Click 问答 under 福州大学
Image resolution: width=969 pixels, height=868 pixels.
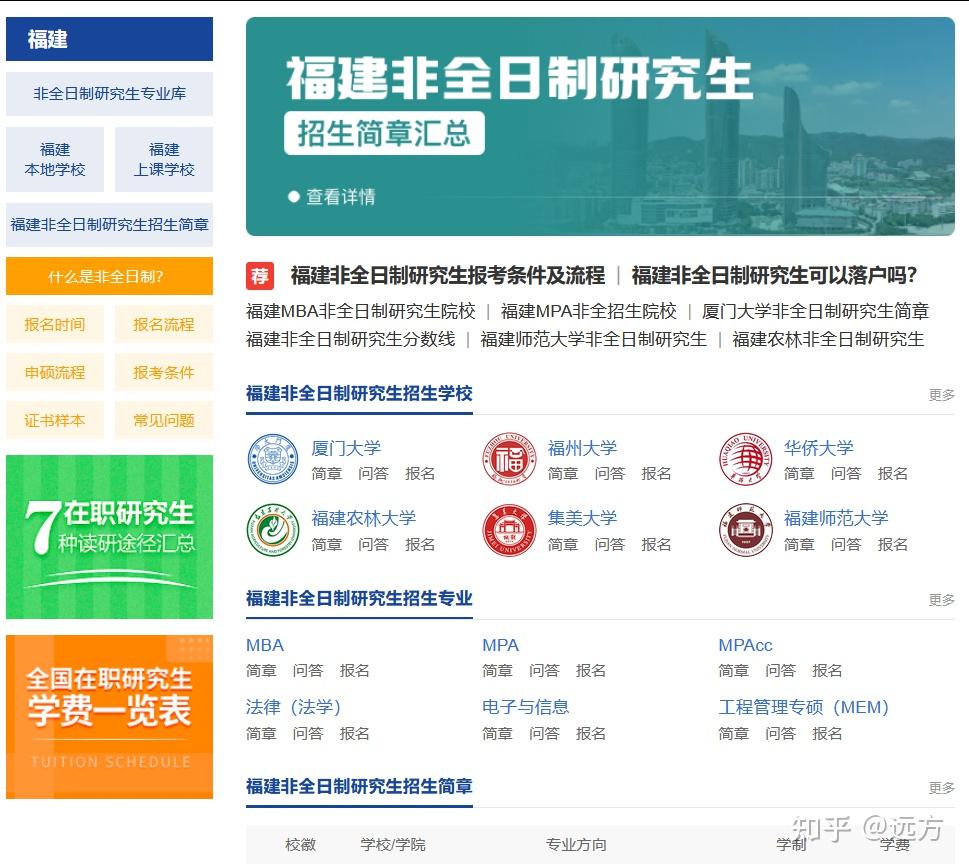pos(610,474)
